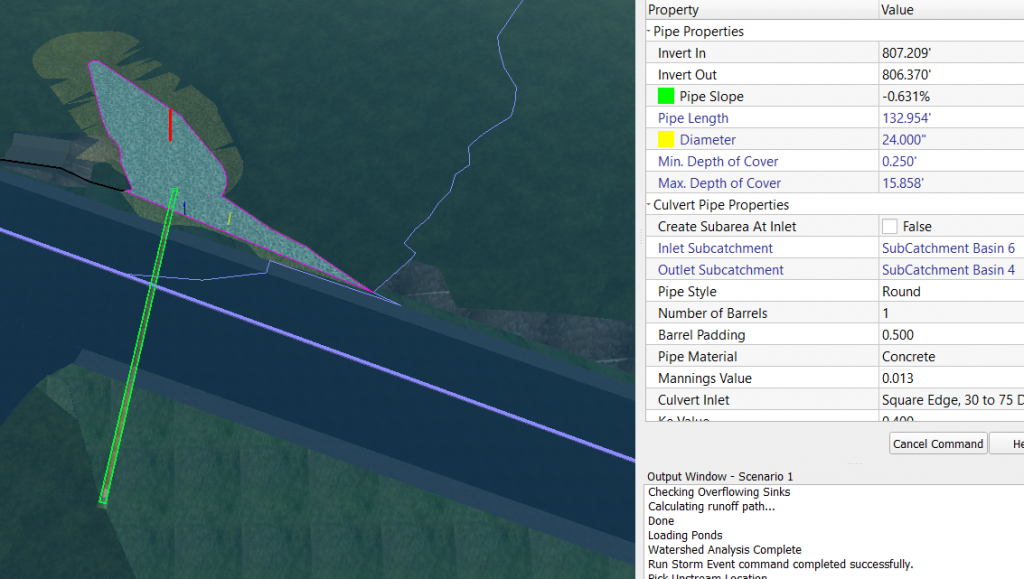The height and width of the screenshot is (579, 1024).
Task: Select the Culvert Inlet property label
Action: point(694,399)
